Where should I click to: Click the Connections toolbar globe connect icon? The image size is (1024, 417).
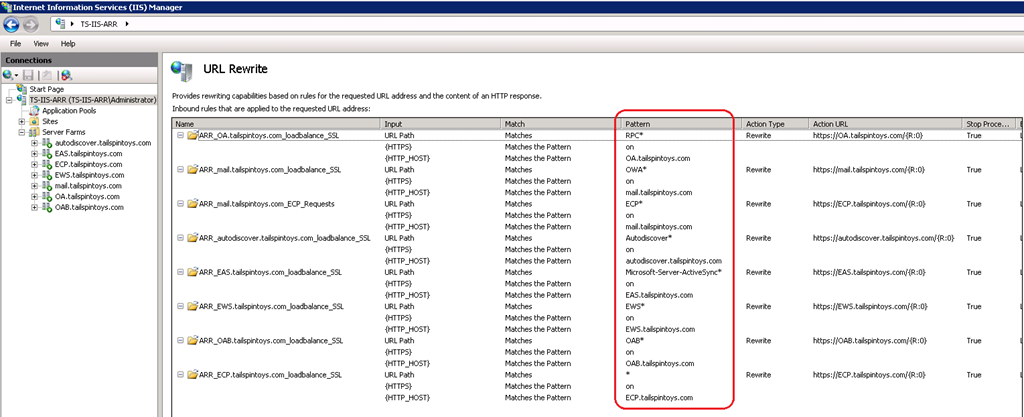[x=10, y=74]
